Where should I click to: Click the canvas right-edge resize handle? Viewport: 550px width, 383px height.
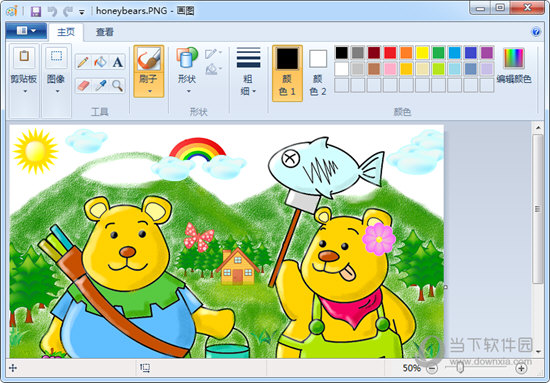(x=445, y=287)
